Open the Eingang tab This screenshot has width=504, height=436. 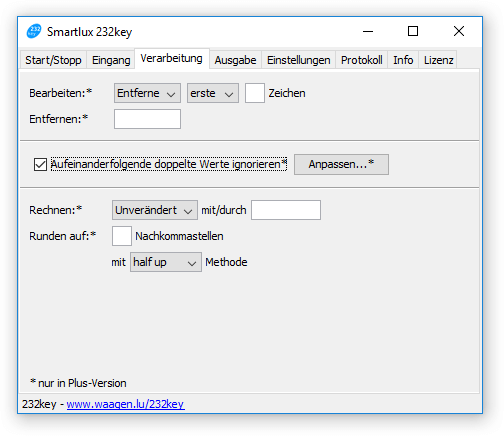pos(111,60)
